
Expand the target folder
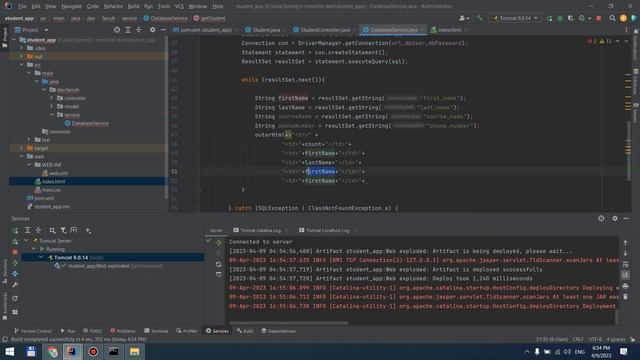[22, 148]
